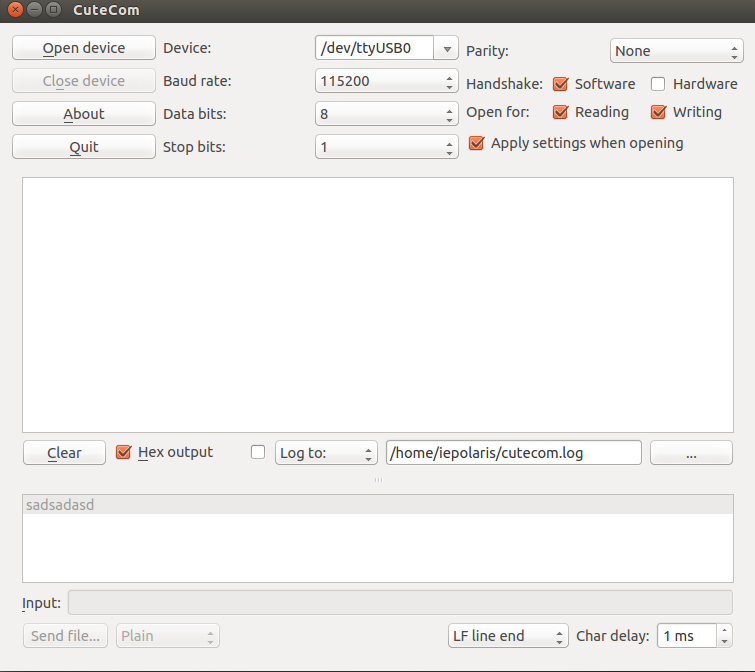Open the LF line end dropdown
755x672 pixels.
coord(508,635)
